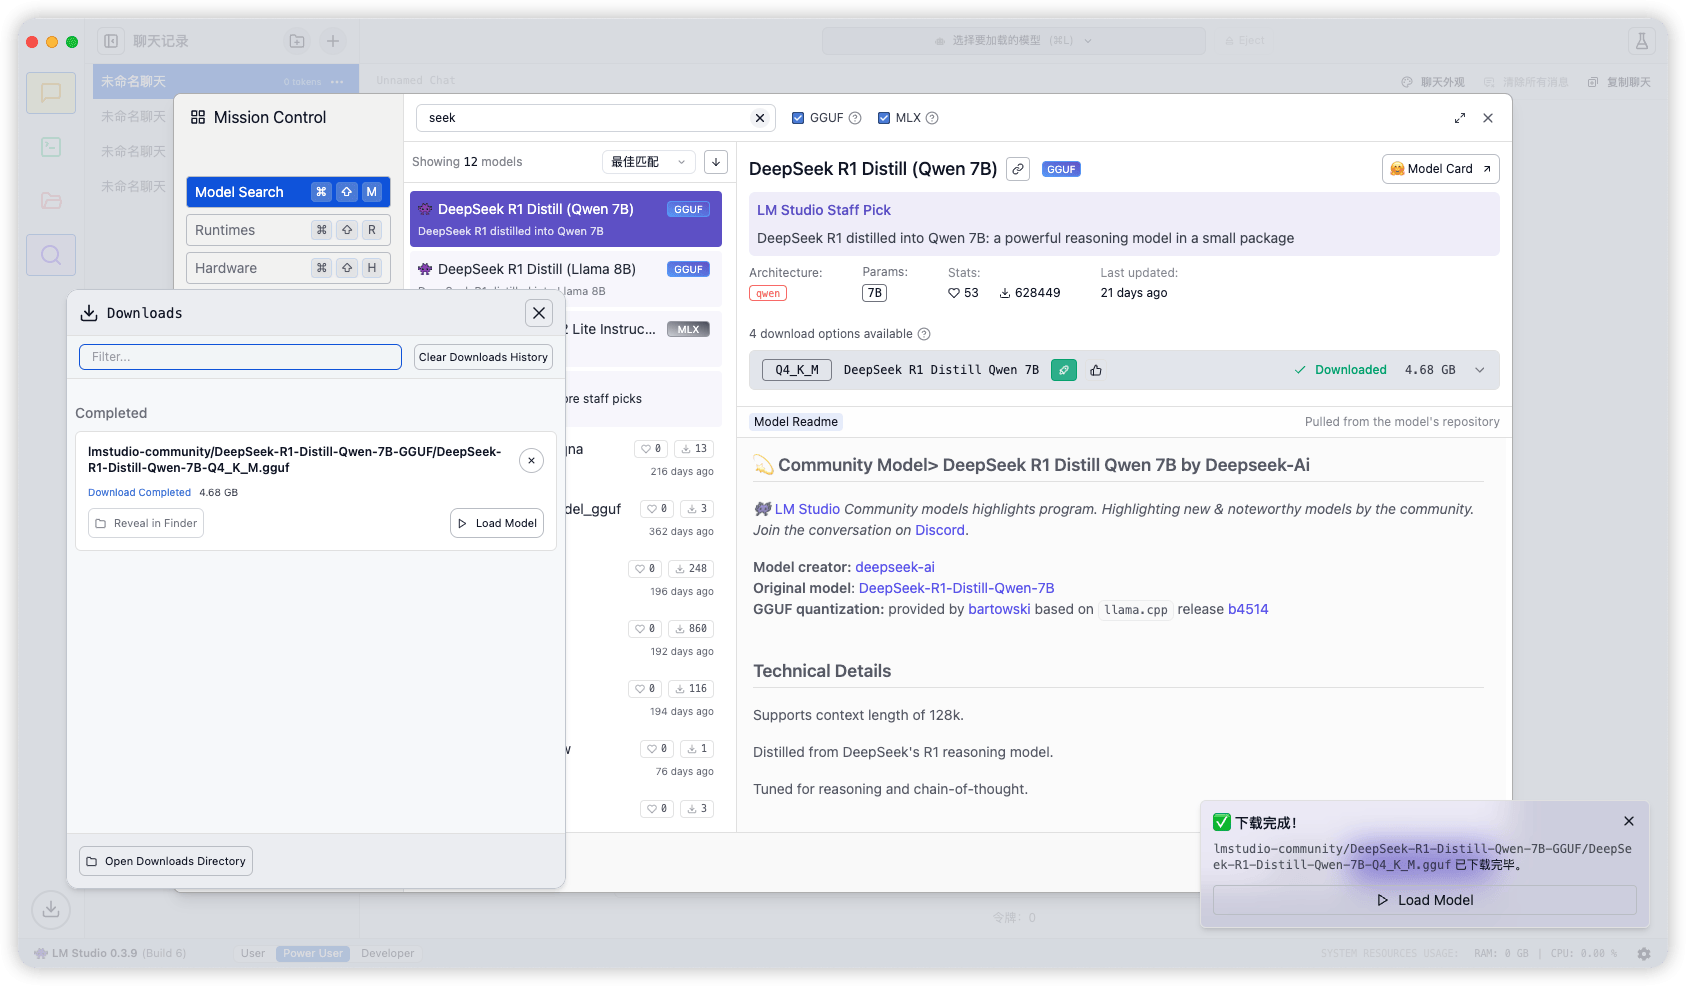Show help for MLX filter

coord(932,118)
